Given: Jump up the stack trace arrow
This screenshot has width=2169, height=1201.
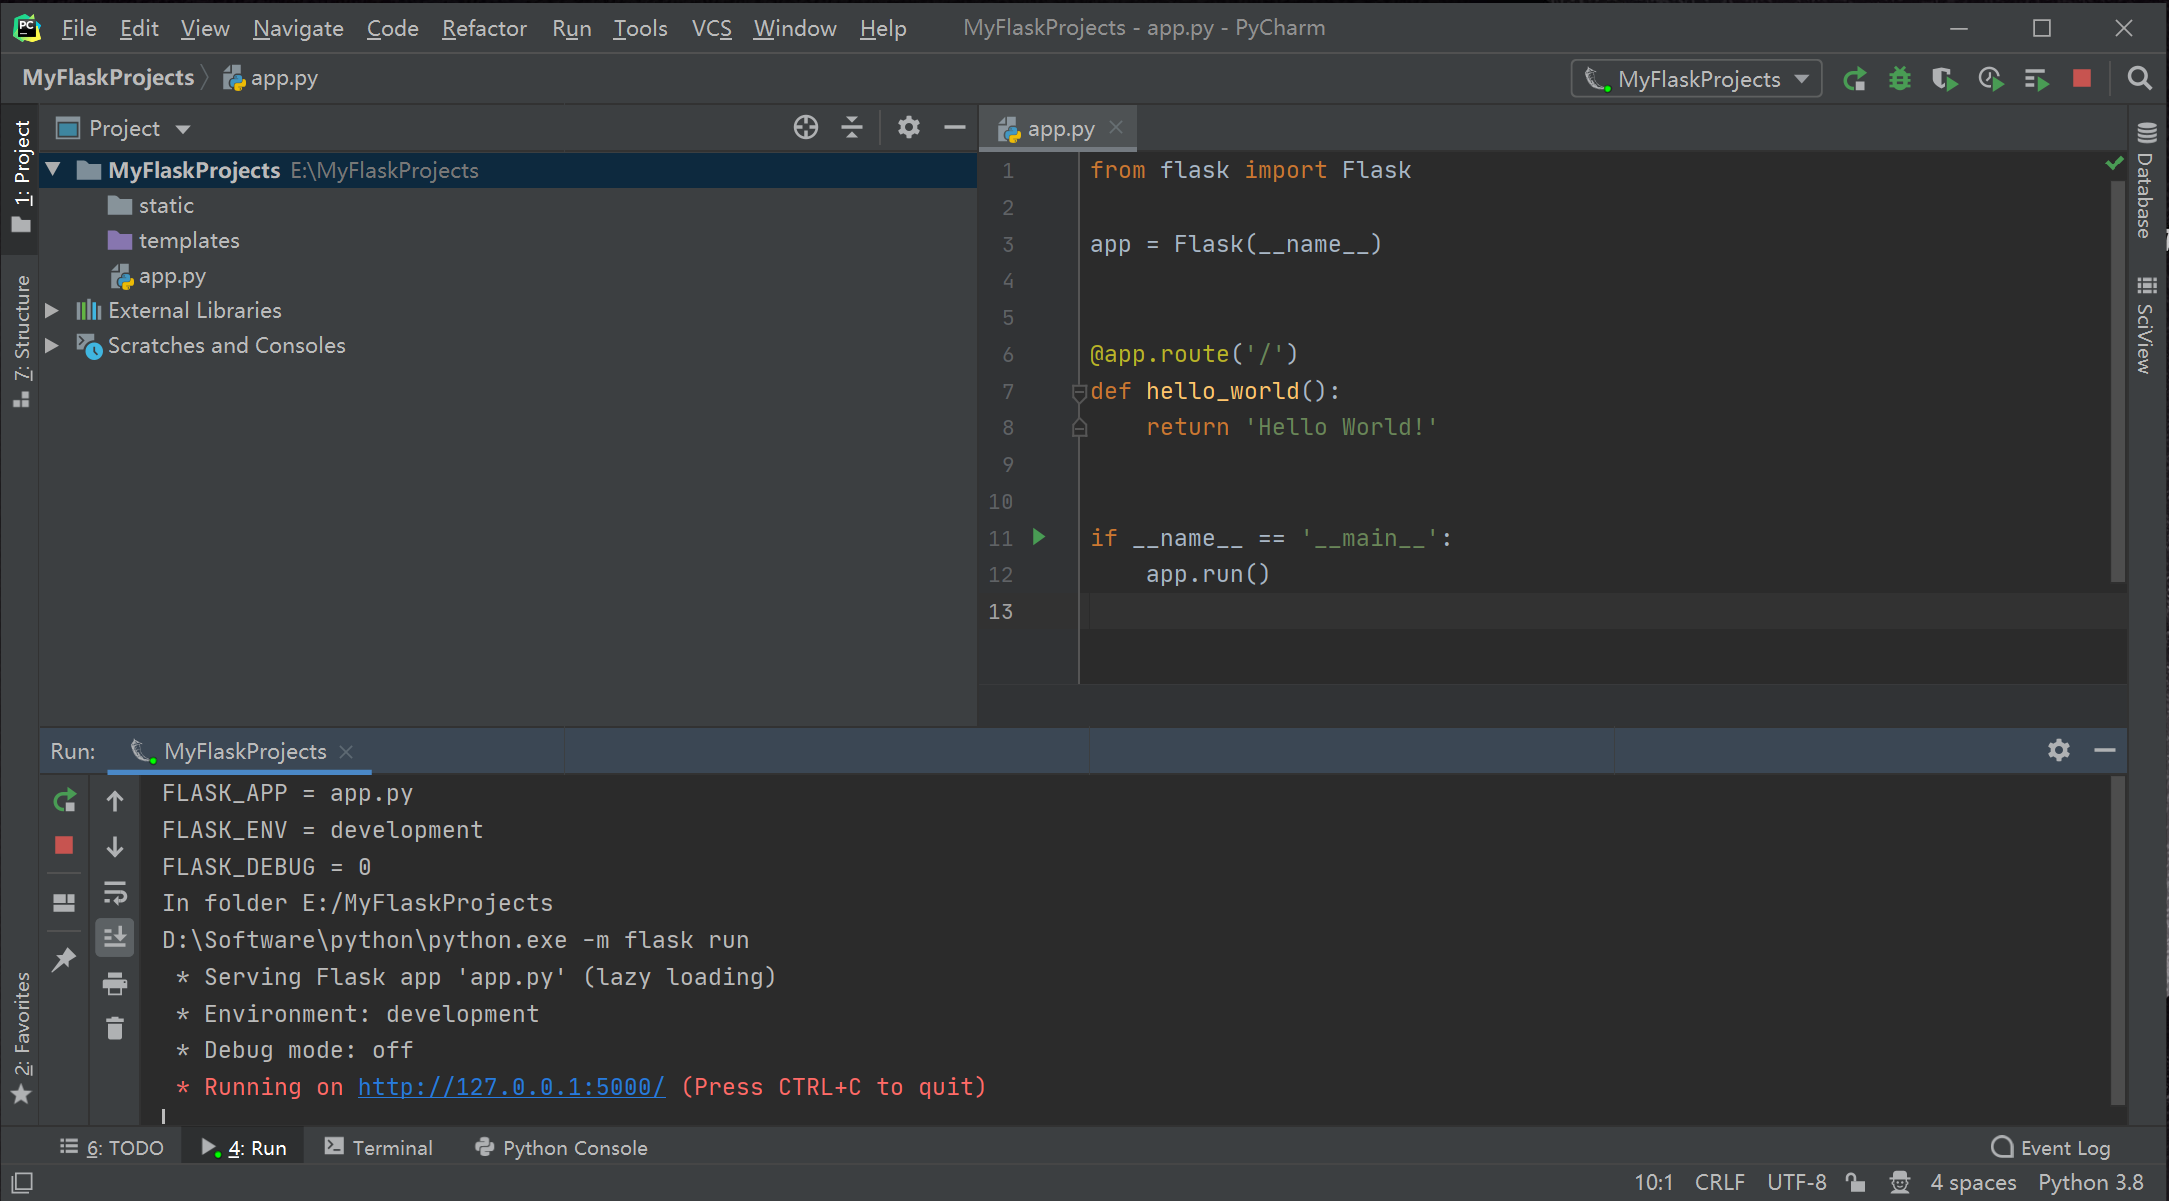Looking at the screenshot, I should [x=115, y=801].
